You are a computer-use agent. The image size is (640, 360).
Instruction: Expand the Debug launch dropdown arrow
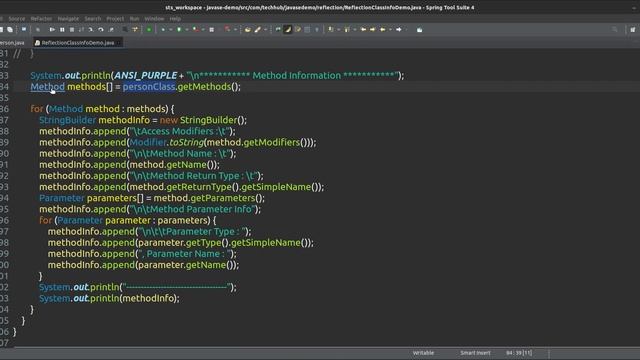tap(171, 29)
